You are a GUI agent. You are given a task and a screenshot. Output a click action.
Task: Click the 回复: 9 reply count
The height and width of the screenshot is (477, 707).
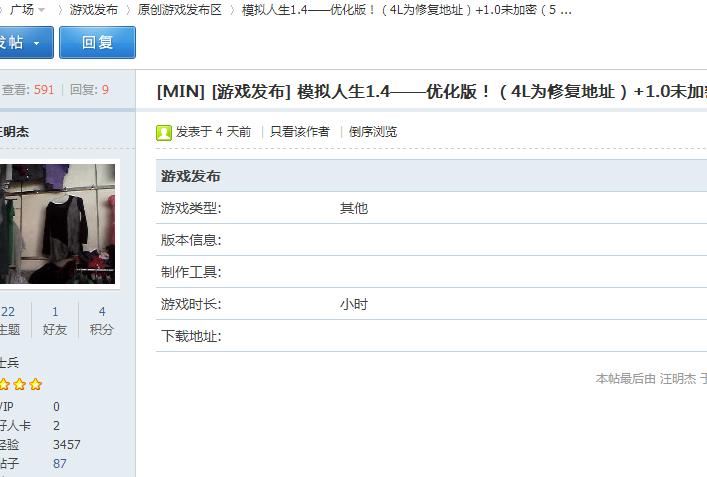89,89
